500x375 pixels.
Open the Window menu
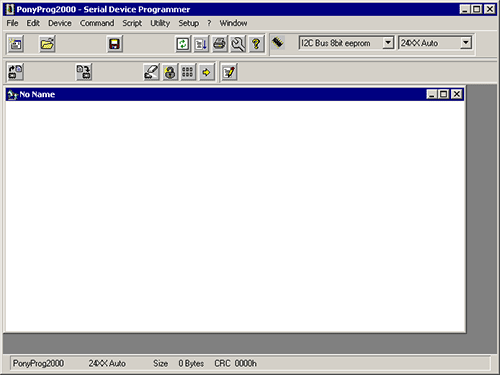[x=233, y=23]
